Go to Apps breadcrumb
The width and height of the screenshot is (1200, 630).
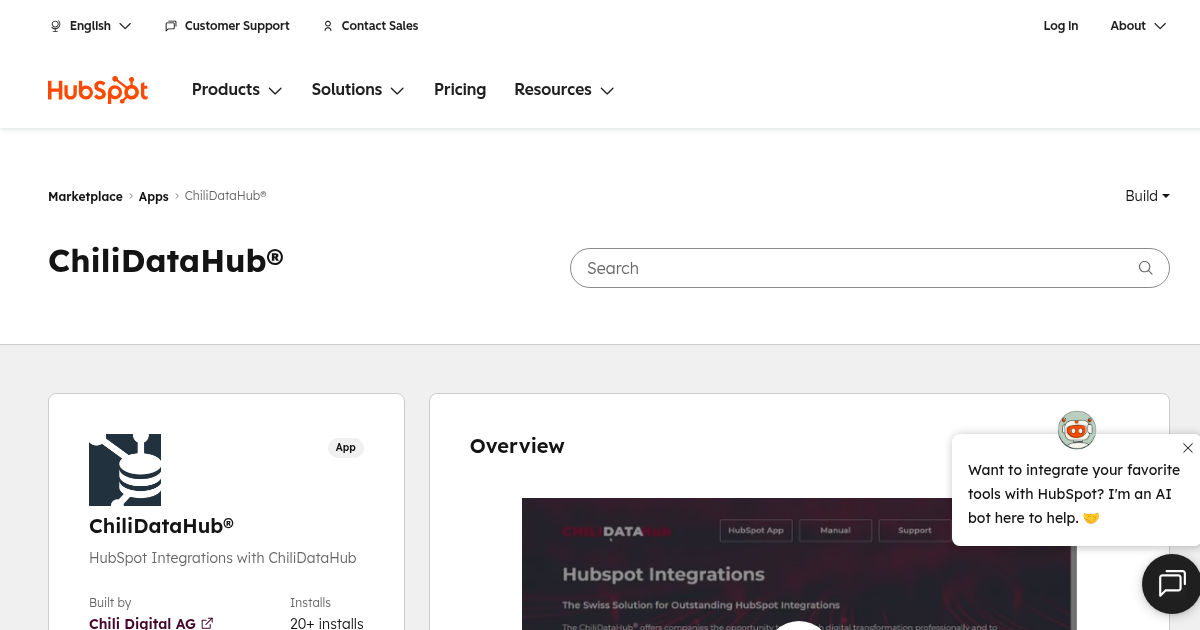(x=153, y=197)
